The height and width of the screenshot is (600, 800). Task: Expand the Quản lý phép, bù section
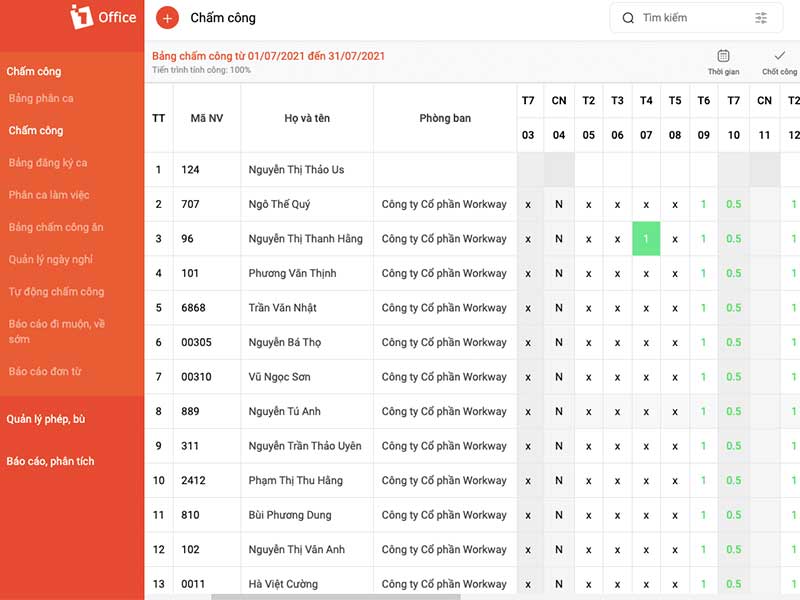pos(46,419)
